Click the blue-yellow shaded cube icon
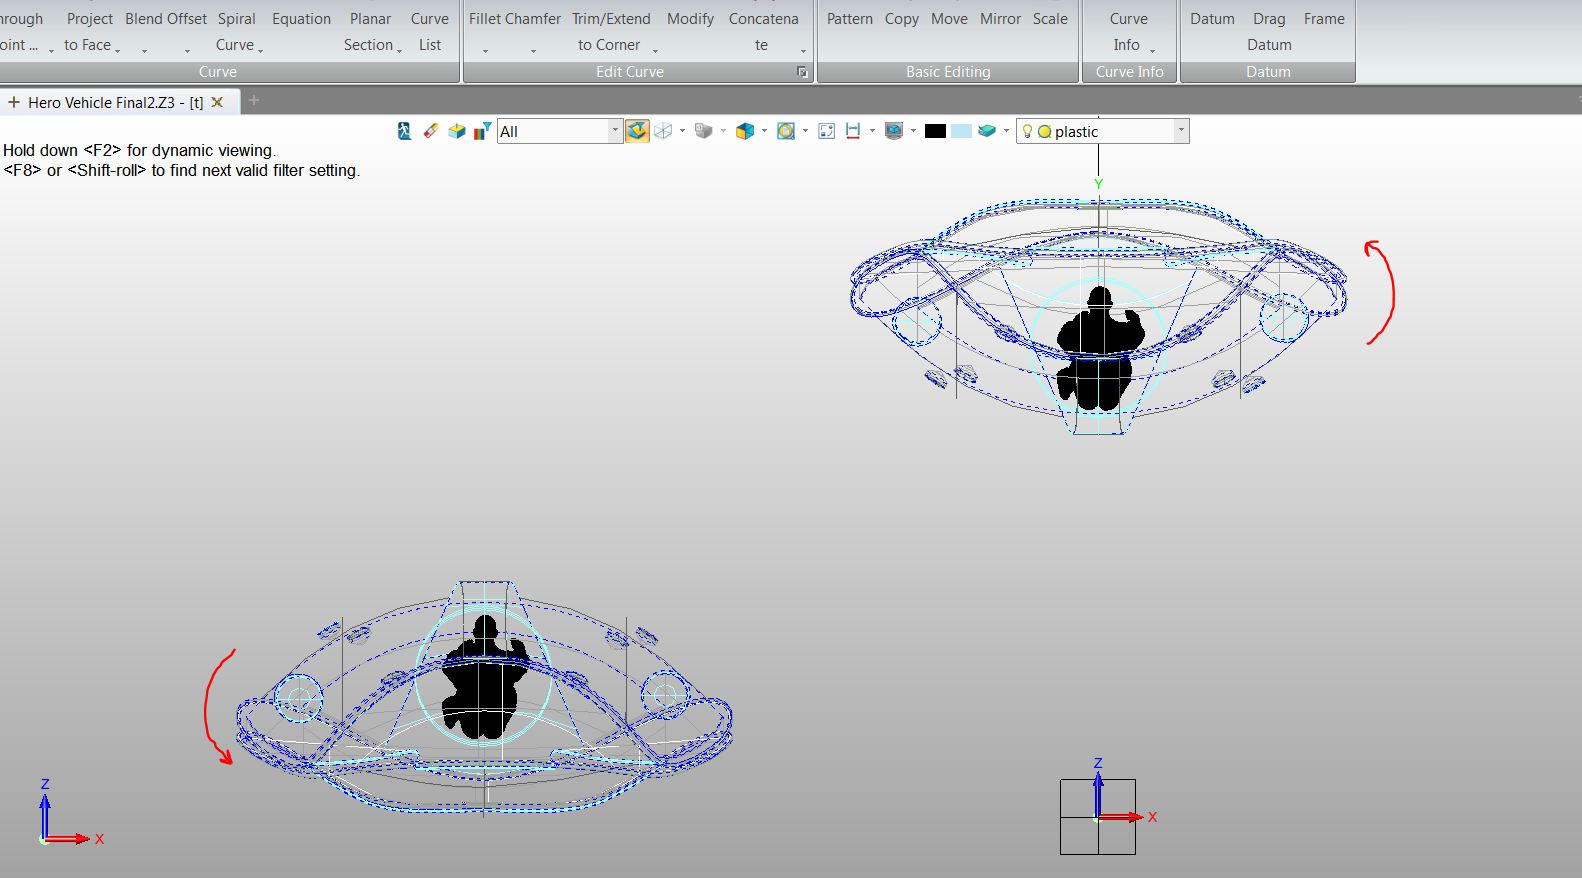 point(744,131)
